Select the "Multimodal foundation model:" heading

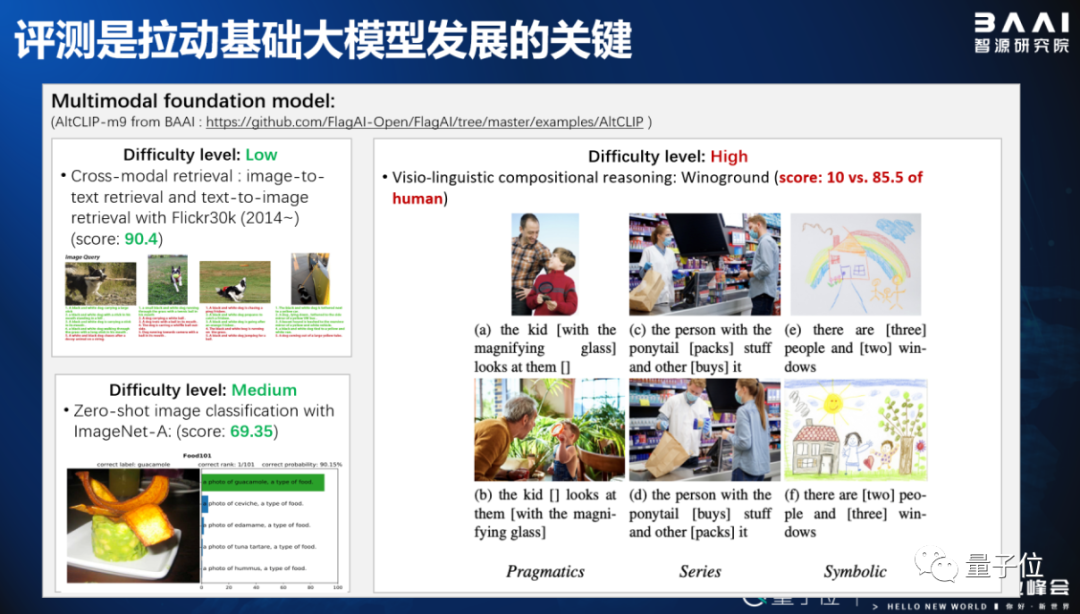tap(193, 101)
